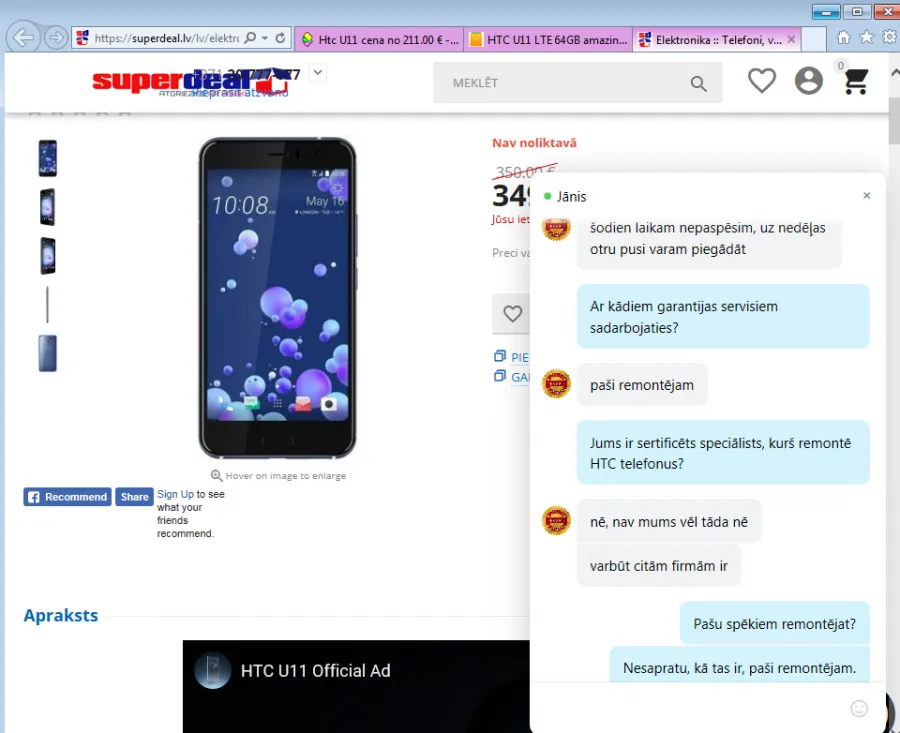Open browser Favorites star icon
This screenshot has height=733, width=900.
(866, 38)
